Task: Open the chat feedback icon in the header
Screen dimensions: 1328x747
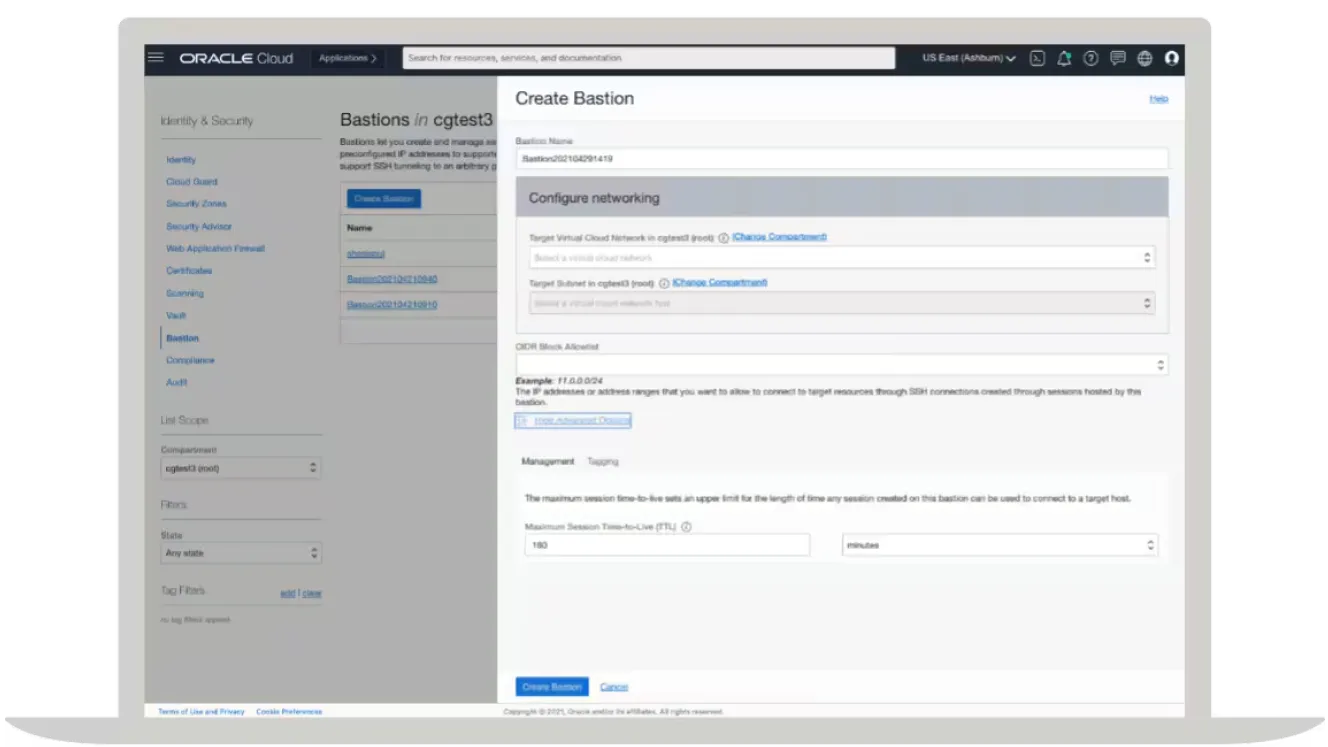Action: tap(1118, 58)
